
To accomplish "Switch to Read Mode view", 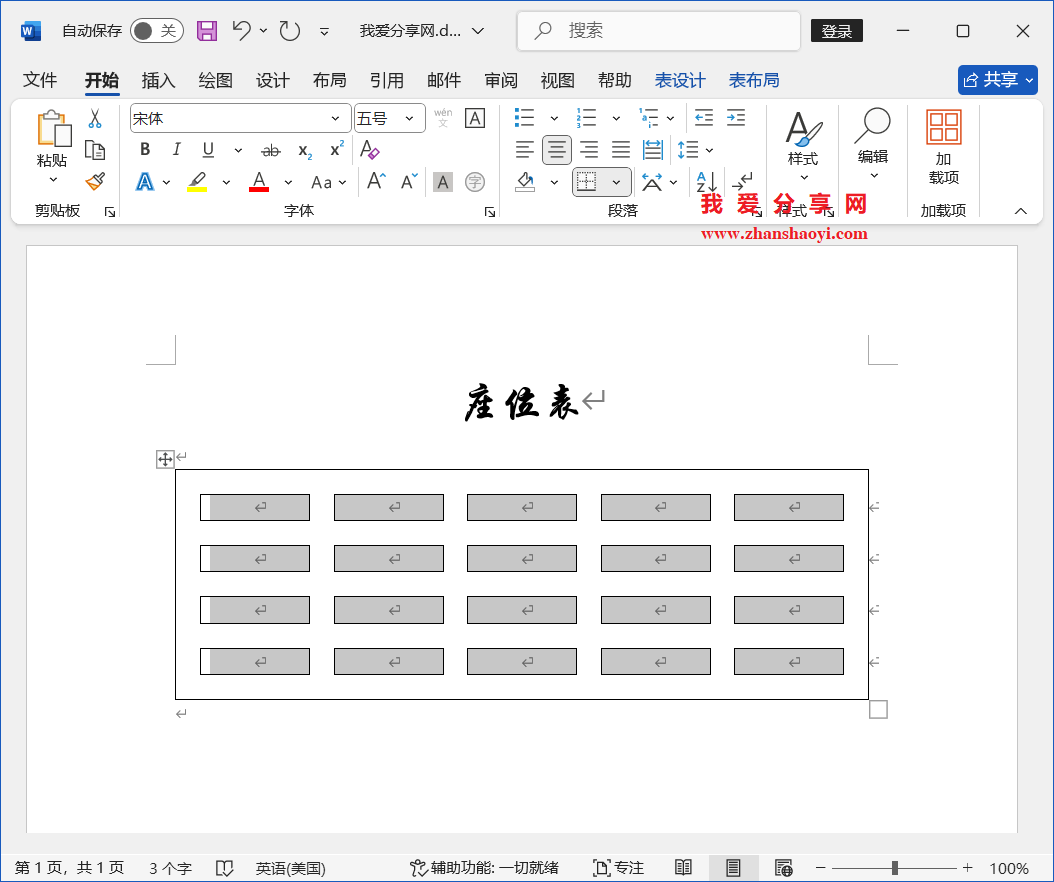I will tap(683, 868).
